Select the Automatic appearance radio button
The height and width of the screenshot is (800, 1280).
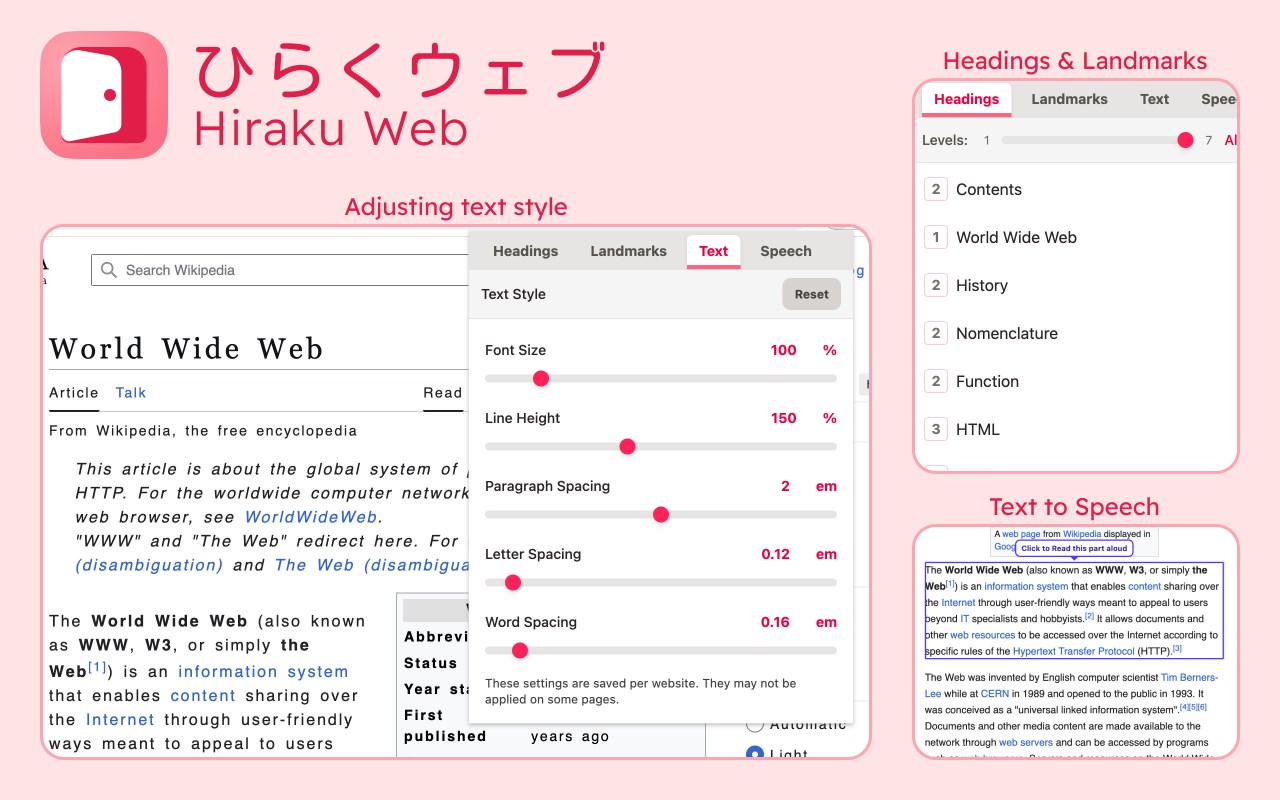click(755, 724)
